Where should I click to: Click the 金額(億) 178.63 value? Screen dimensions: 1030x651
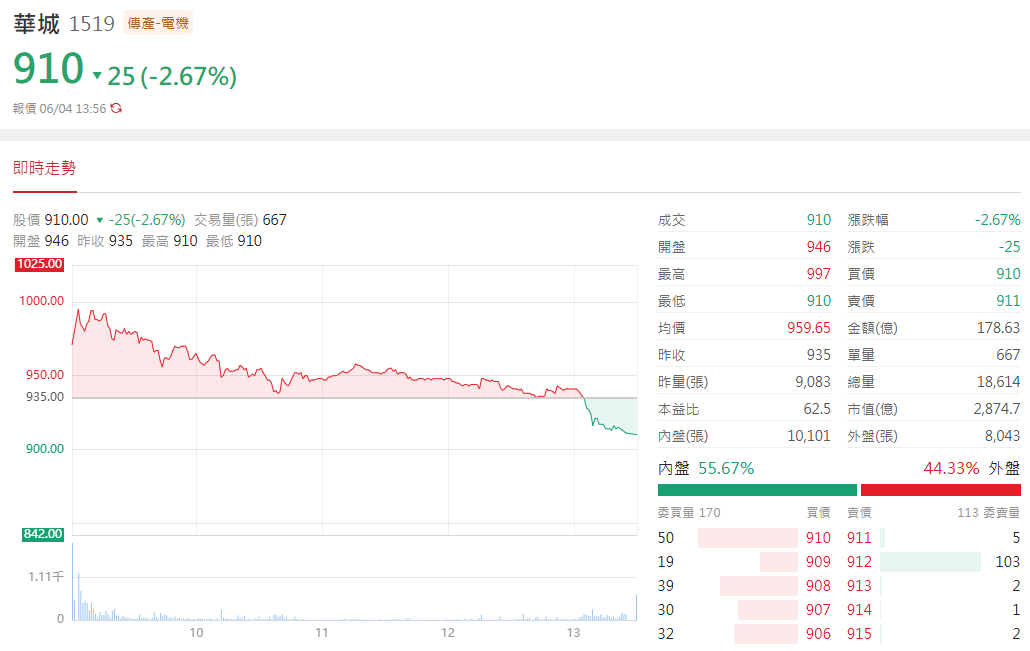pos(998,328)
